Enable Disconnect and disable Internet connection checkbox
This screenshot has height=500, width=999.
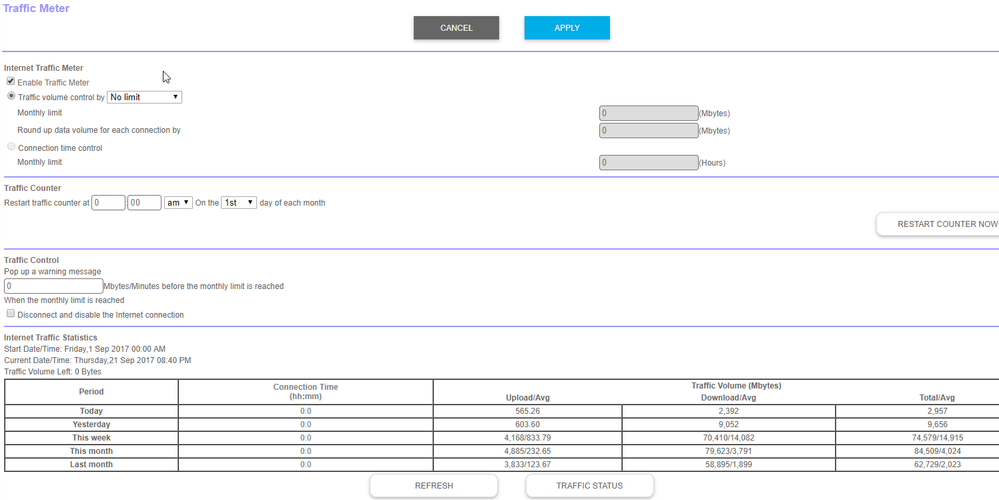pos(11,313)
